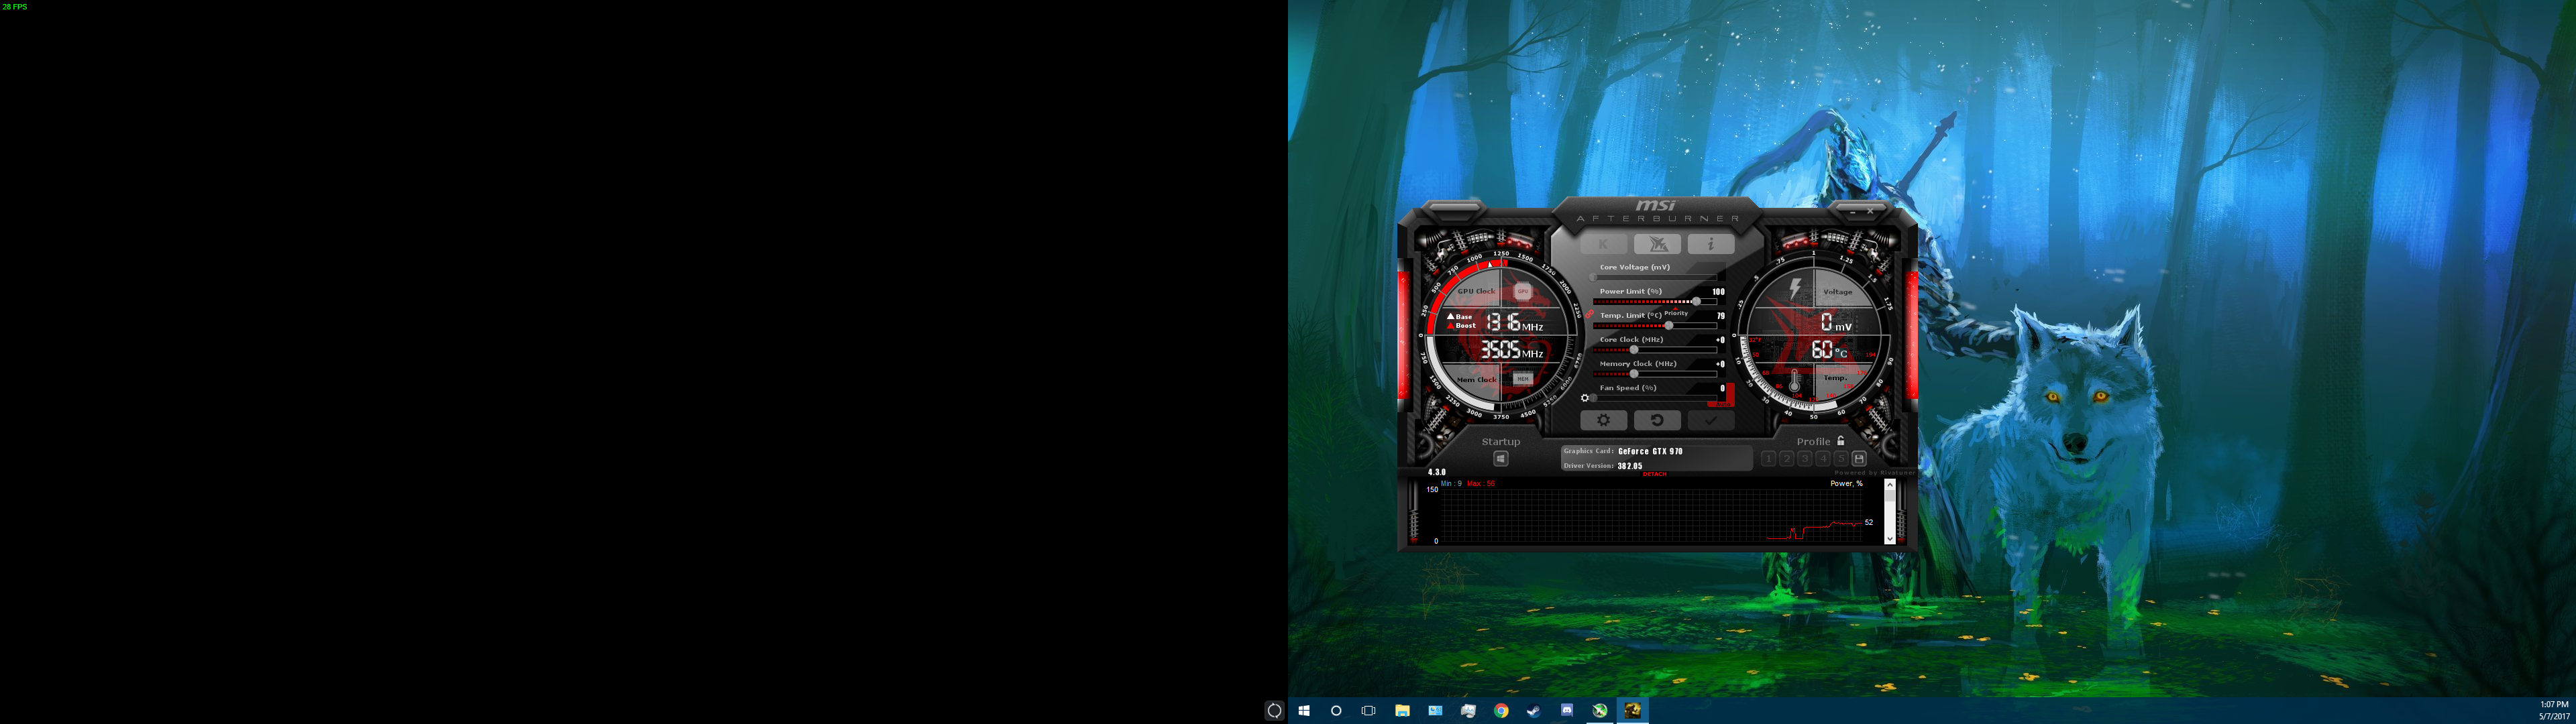This screenshot has height=724, width=2576.
Task: Click the driver version 382.05 text
Action: pos(1630,466)
